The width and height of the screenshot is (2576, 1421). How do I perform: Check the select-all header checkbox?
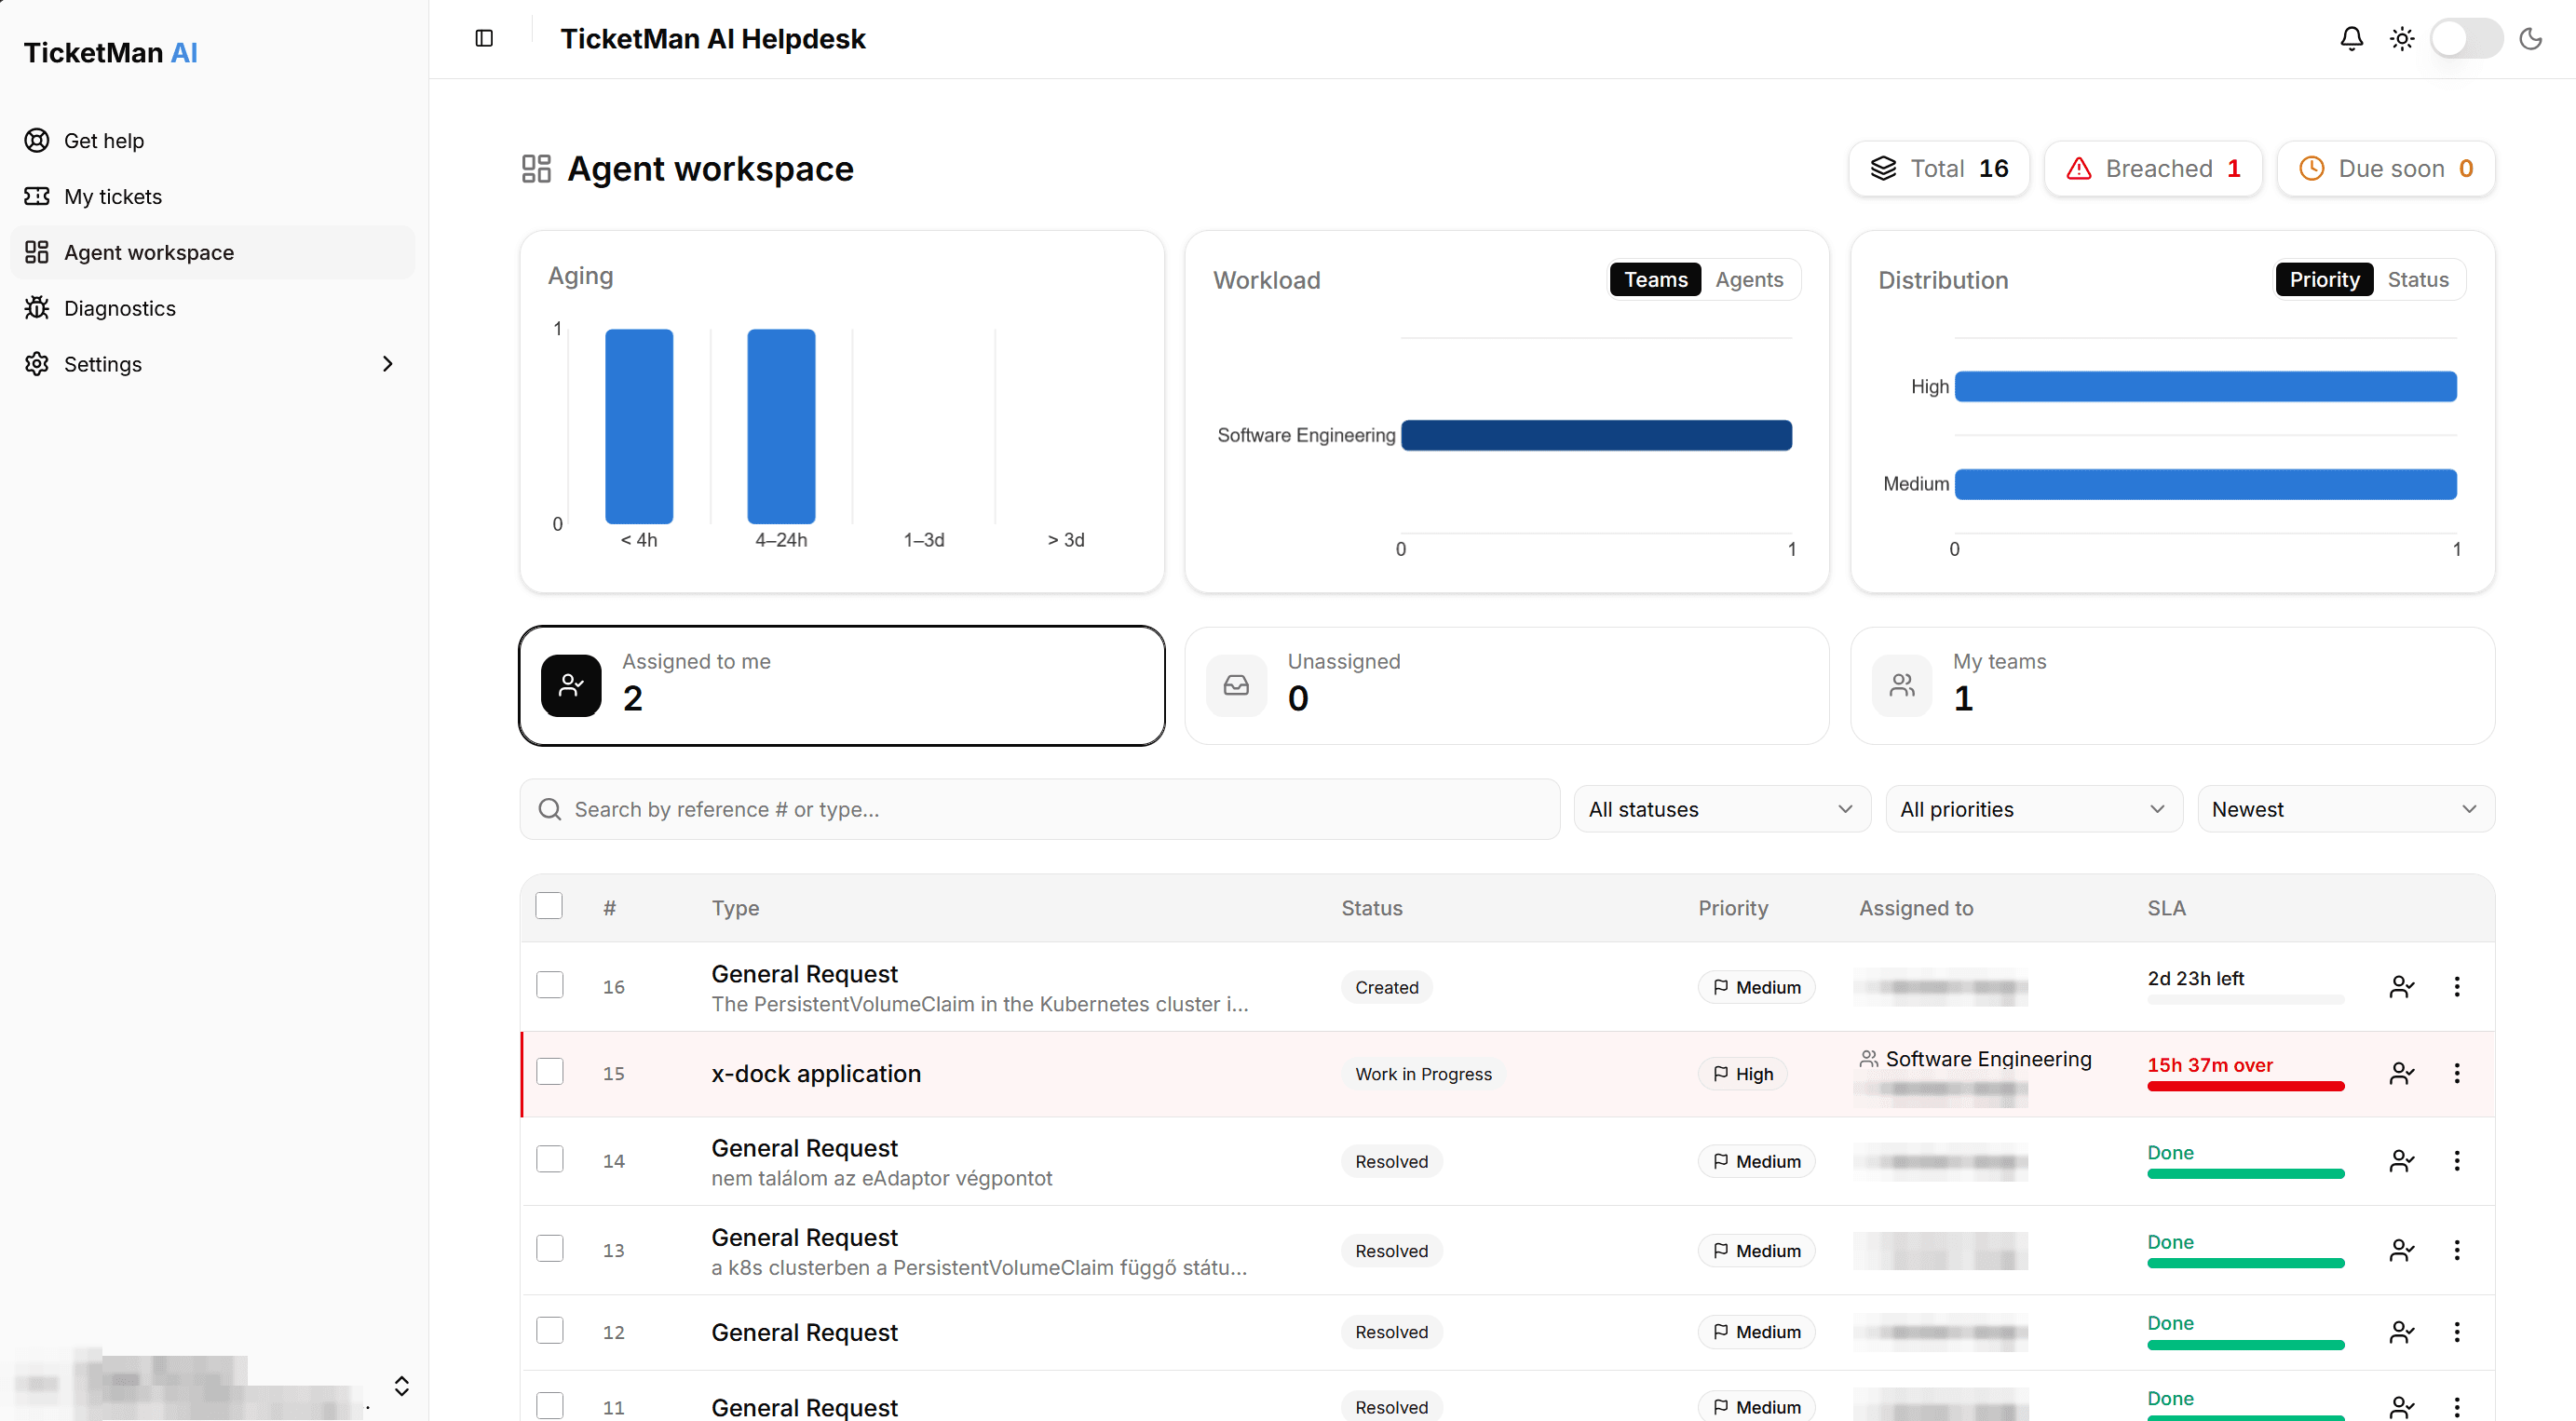coord(549,906)
